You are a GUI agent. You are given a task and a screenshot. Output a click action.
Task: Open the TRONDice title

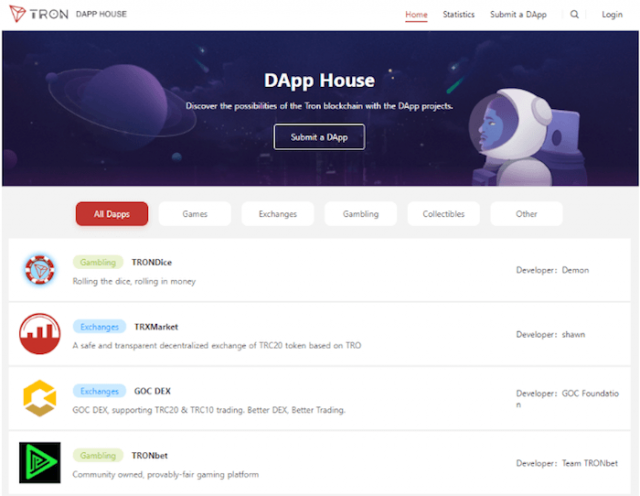pyautogui.click(x=151, y=262)
